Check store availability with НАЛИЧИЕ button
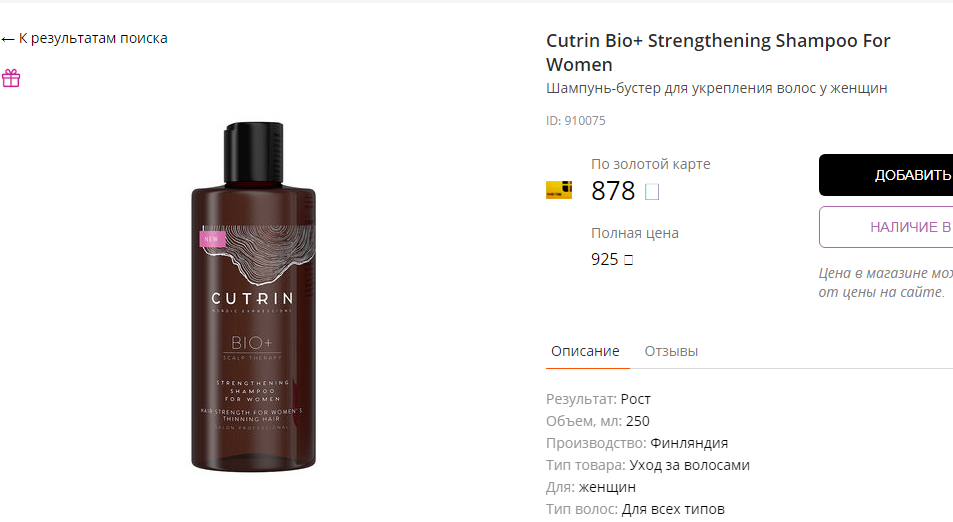The image size is (953, 522). [886, 227]
